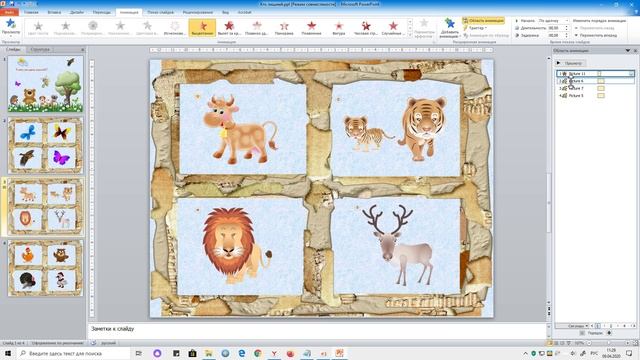Screen dimensions: 640x360
Task: Click the cow picture on the slide
Action: [240, 129]
